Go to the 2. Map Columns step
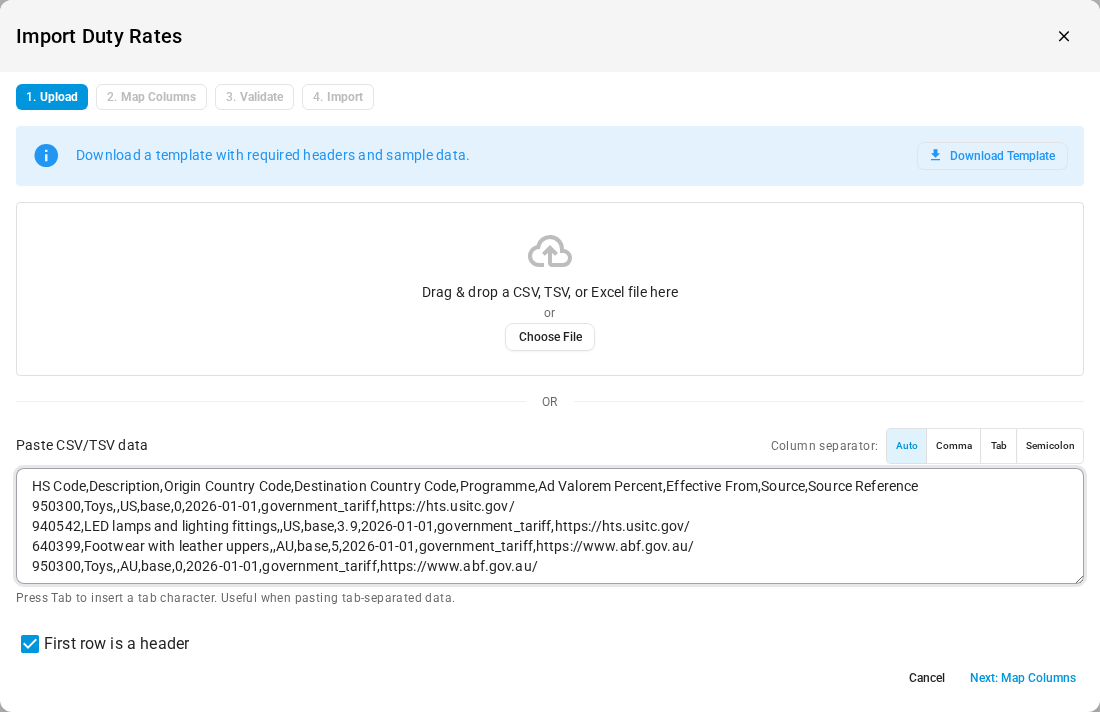This screenshot has width=1100, height=712. (x=152, y=97)
